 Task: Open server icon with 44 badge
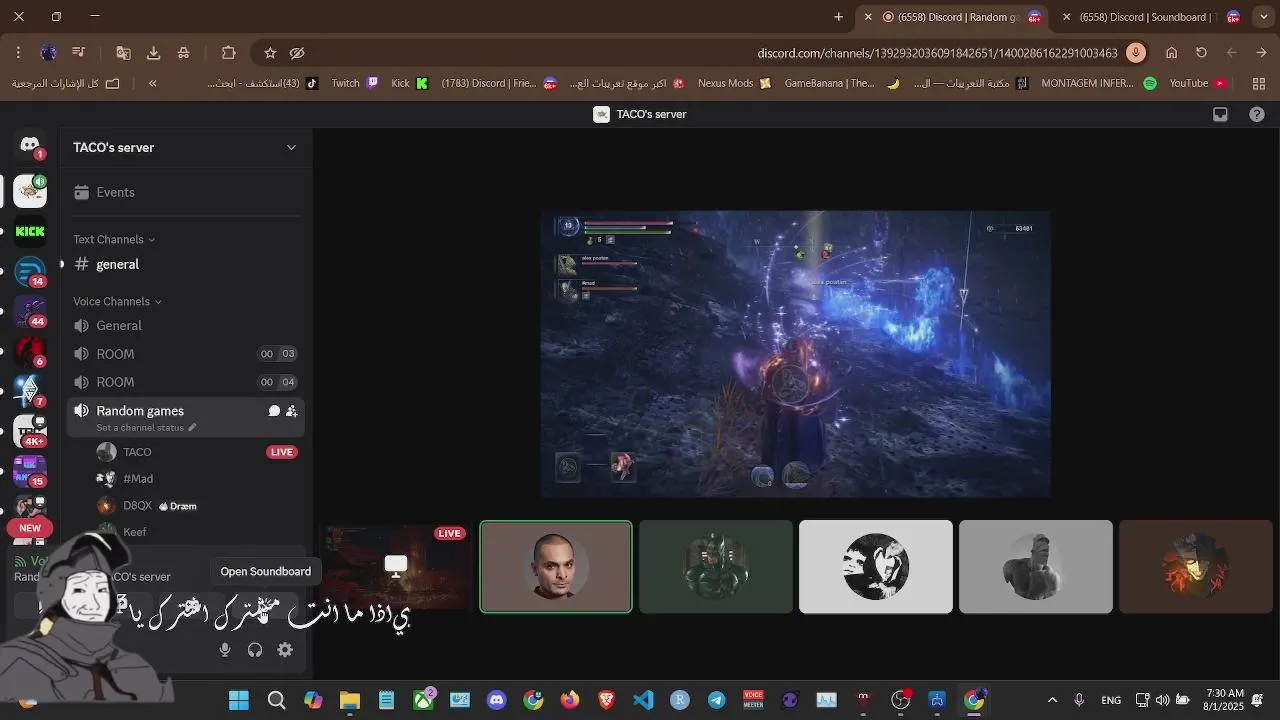tap(30, 311)
